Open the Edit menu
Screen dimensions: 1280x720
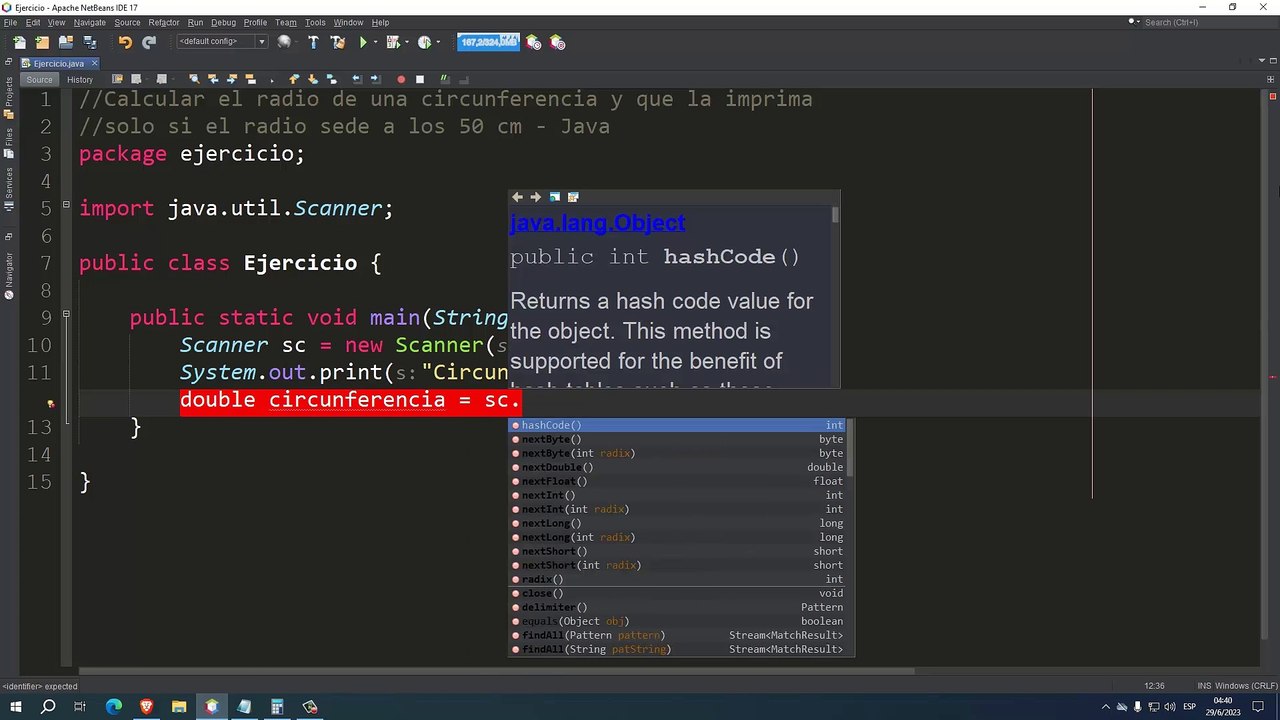[33, 22]
